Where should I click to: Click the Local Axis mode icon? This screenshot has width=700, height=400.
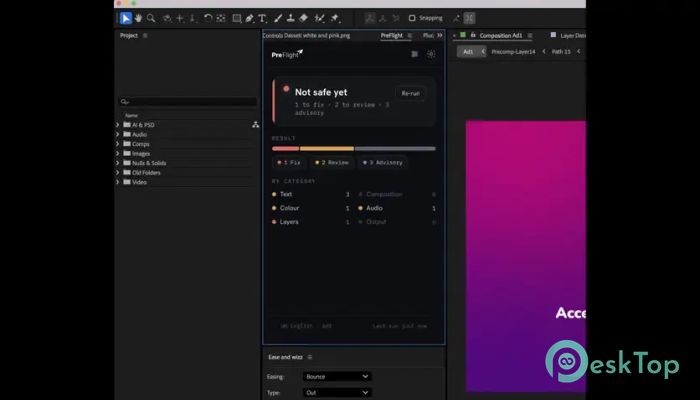coord(370,18)
